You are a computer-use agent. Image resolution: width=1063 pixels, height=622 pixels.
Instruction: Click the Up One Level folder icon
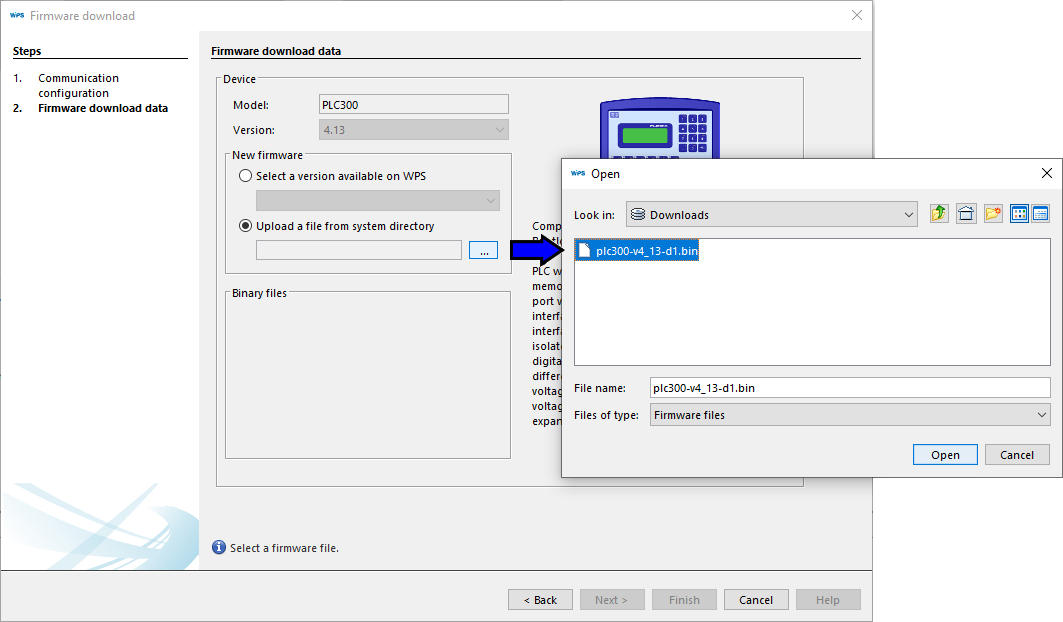click(x=939, y=214)
